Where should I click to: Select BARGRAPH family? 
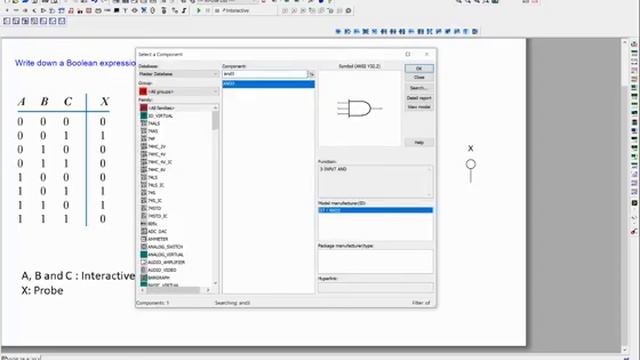tap(158, 278)
